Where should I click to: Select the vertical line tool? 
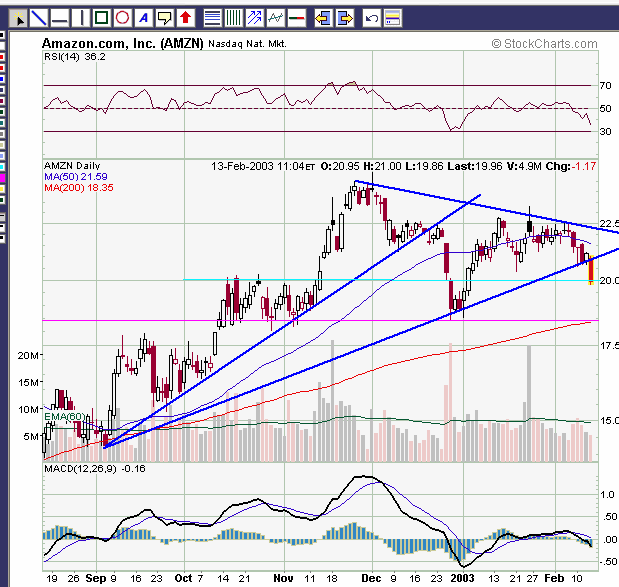(81, 18)
